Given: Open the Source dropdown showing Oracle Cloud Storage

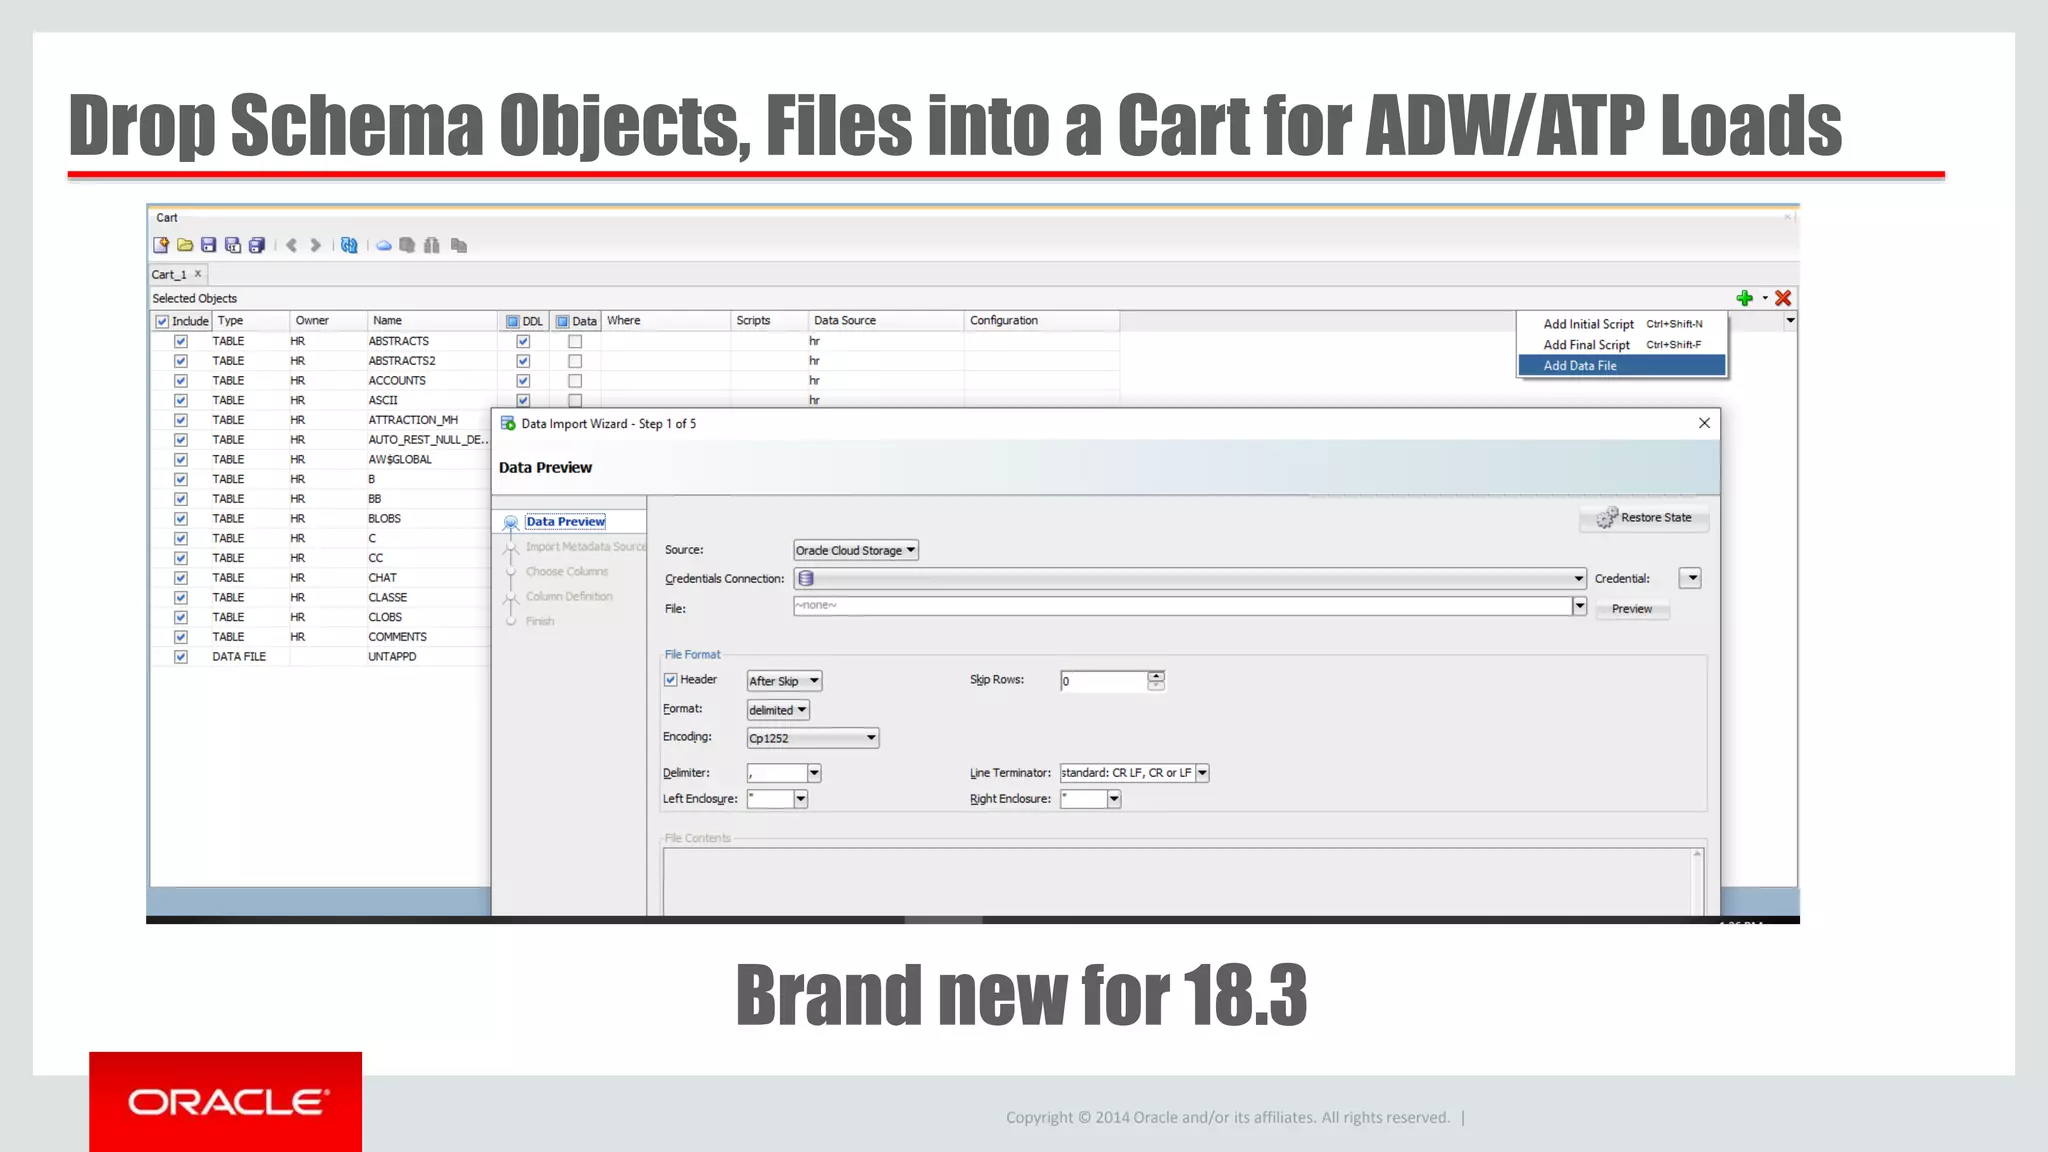Looking at the screenshot, I should [856, 550].
